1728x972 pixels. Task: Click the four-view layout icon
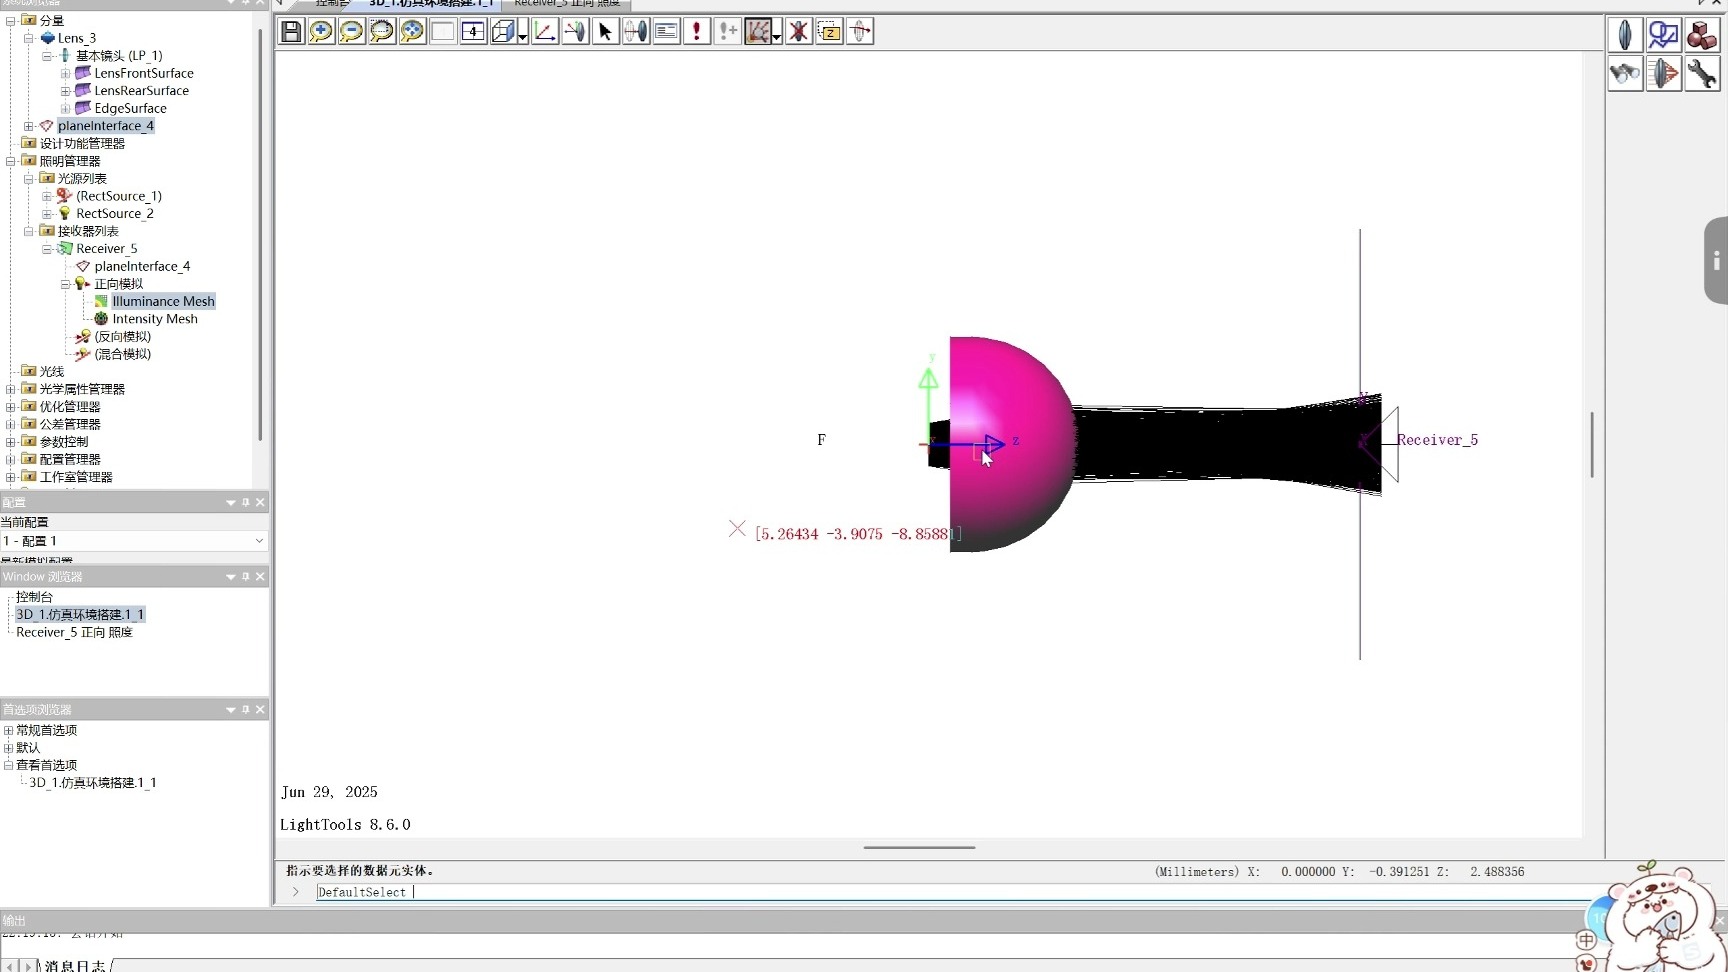pos(473,32)
